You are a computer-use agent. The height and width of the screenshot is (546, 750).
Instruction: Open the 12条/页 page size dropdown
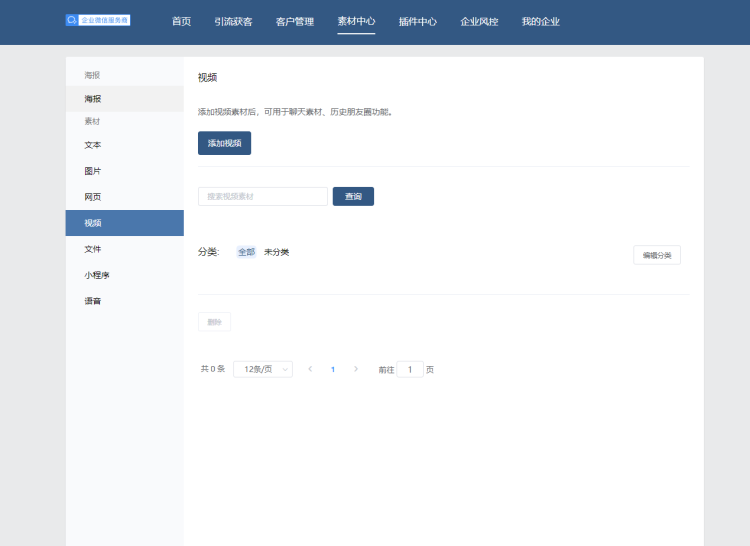[263, 369]
